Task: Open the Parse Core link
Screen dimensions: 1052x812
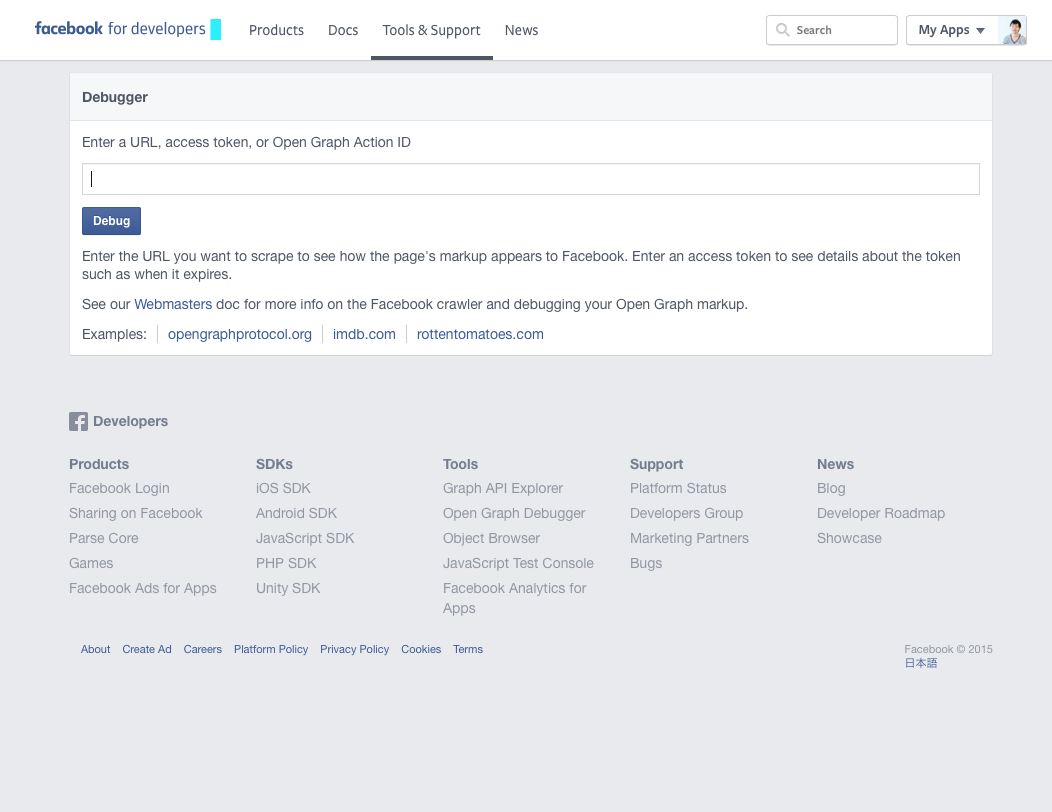Action: pos(104,538)
